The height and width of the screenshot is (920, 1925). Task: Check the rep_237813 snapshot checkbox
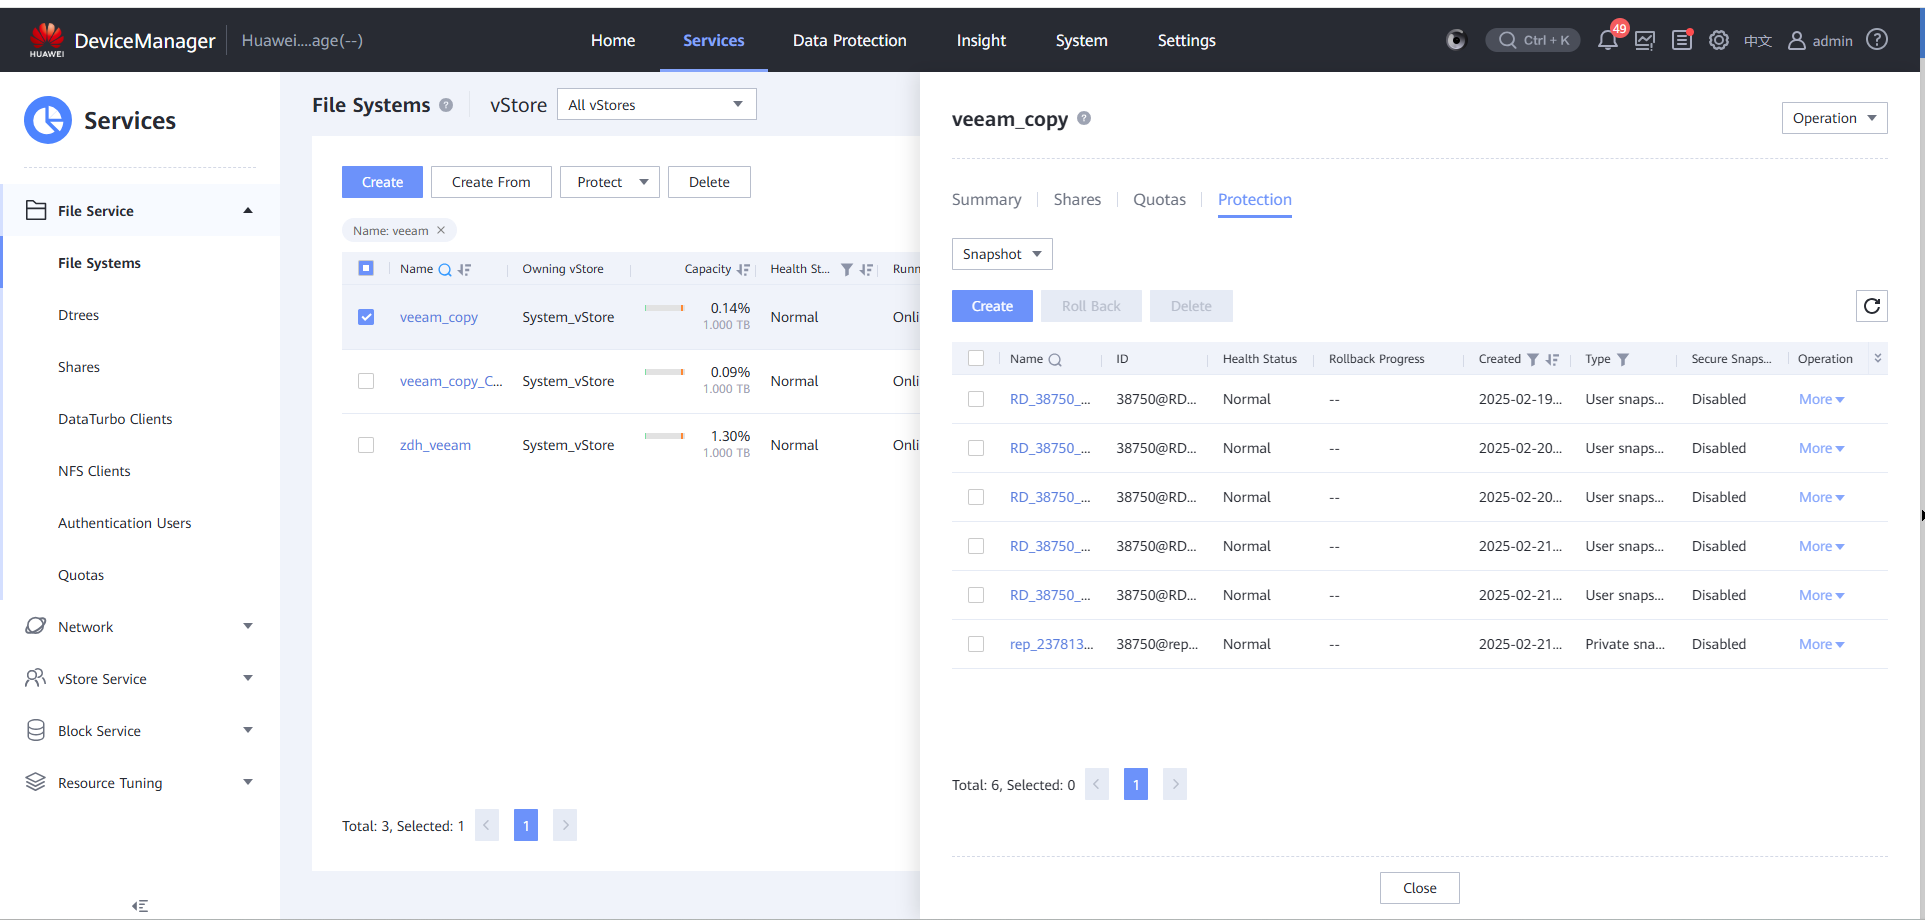click(976, 644)
